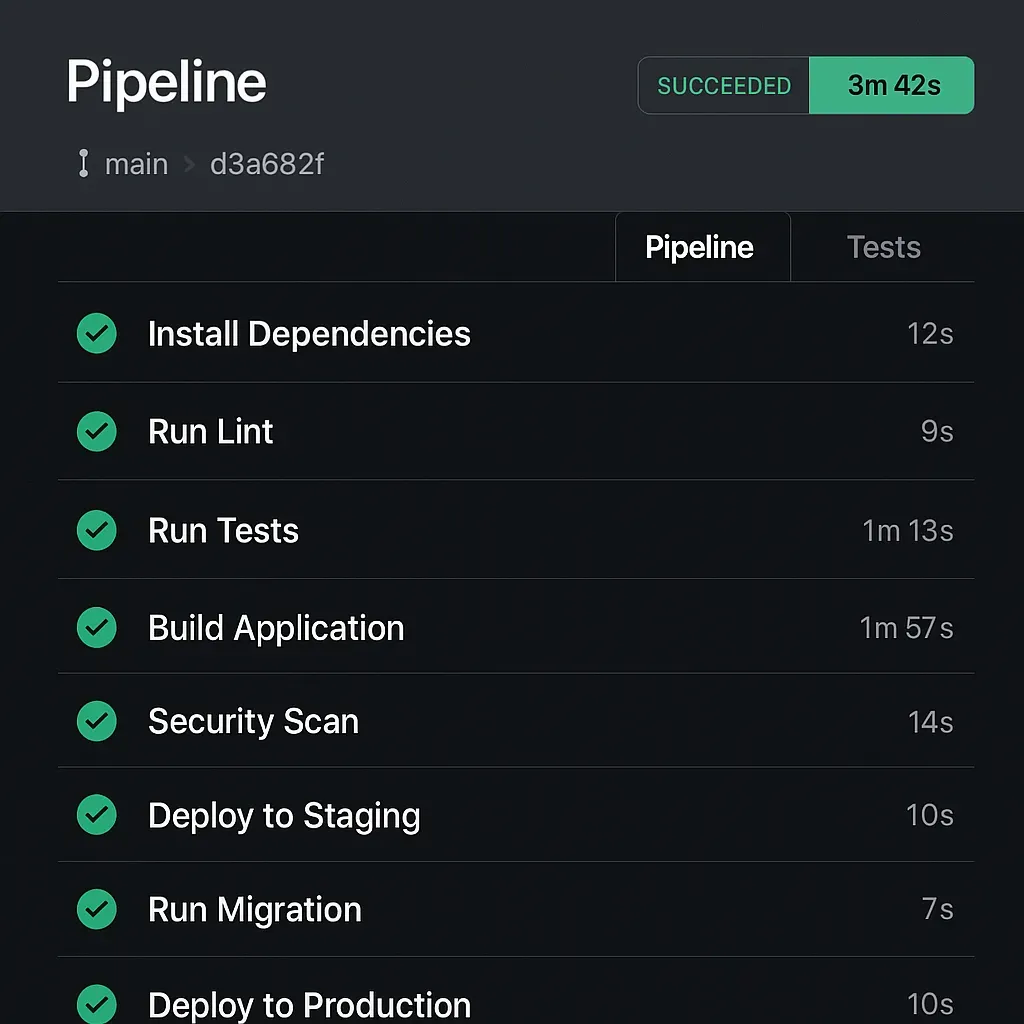Click the Pipeline page heading
This screenshot has height=1024, width=1024.
[x=166, y=82]
